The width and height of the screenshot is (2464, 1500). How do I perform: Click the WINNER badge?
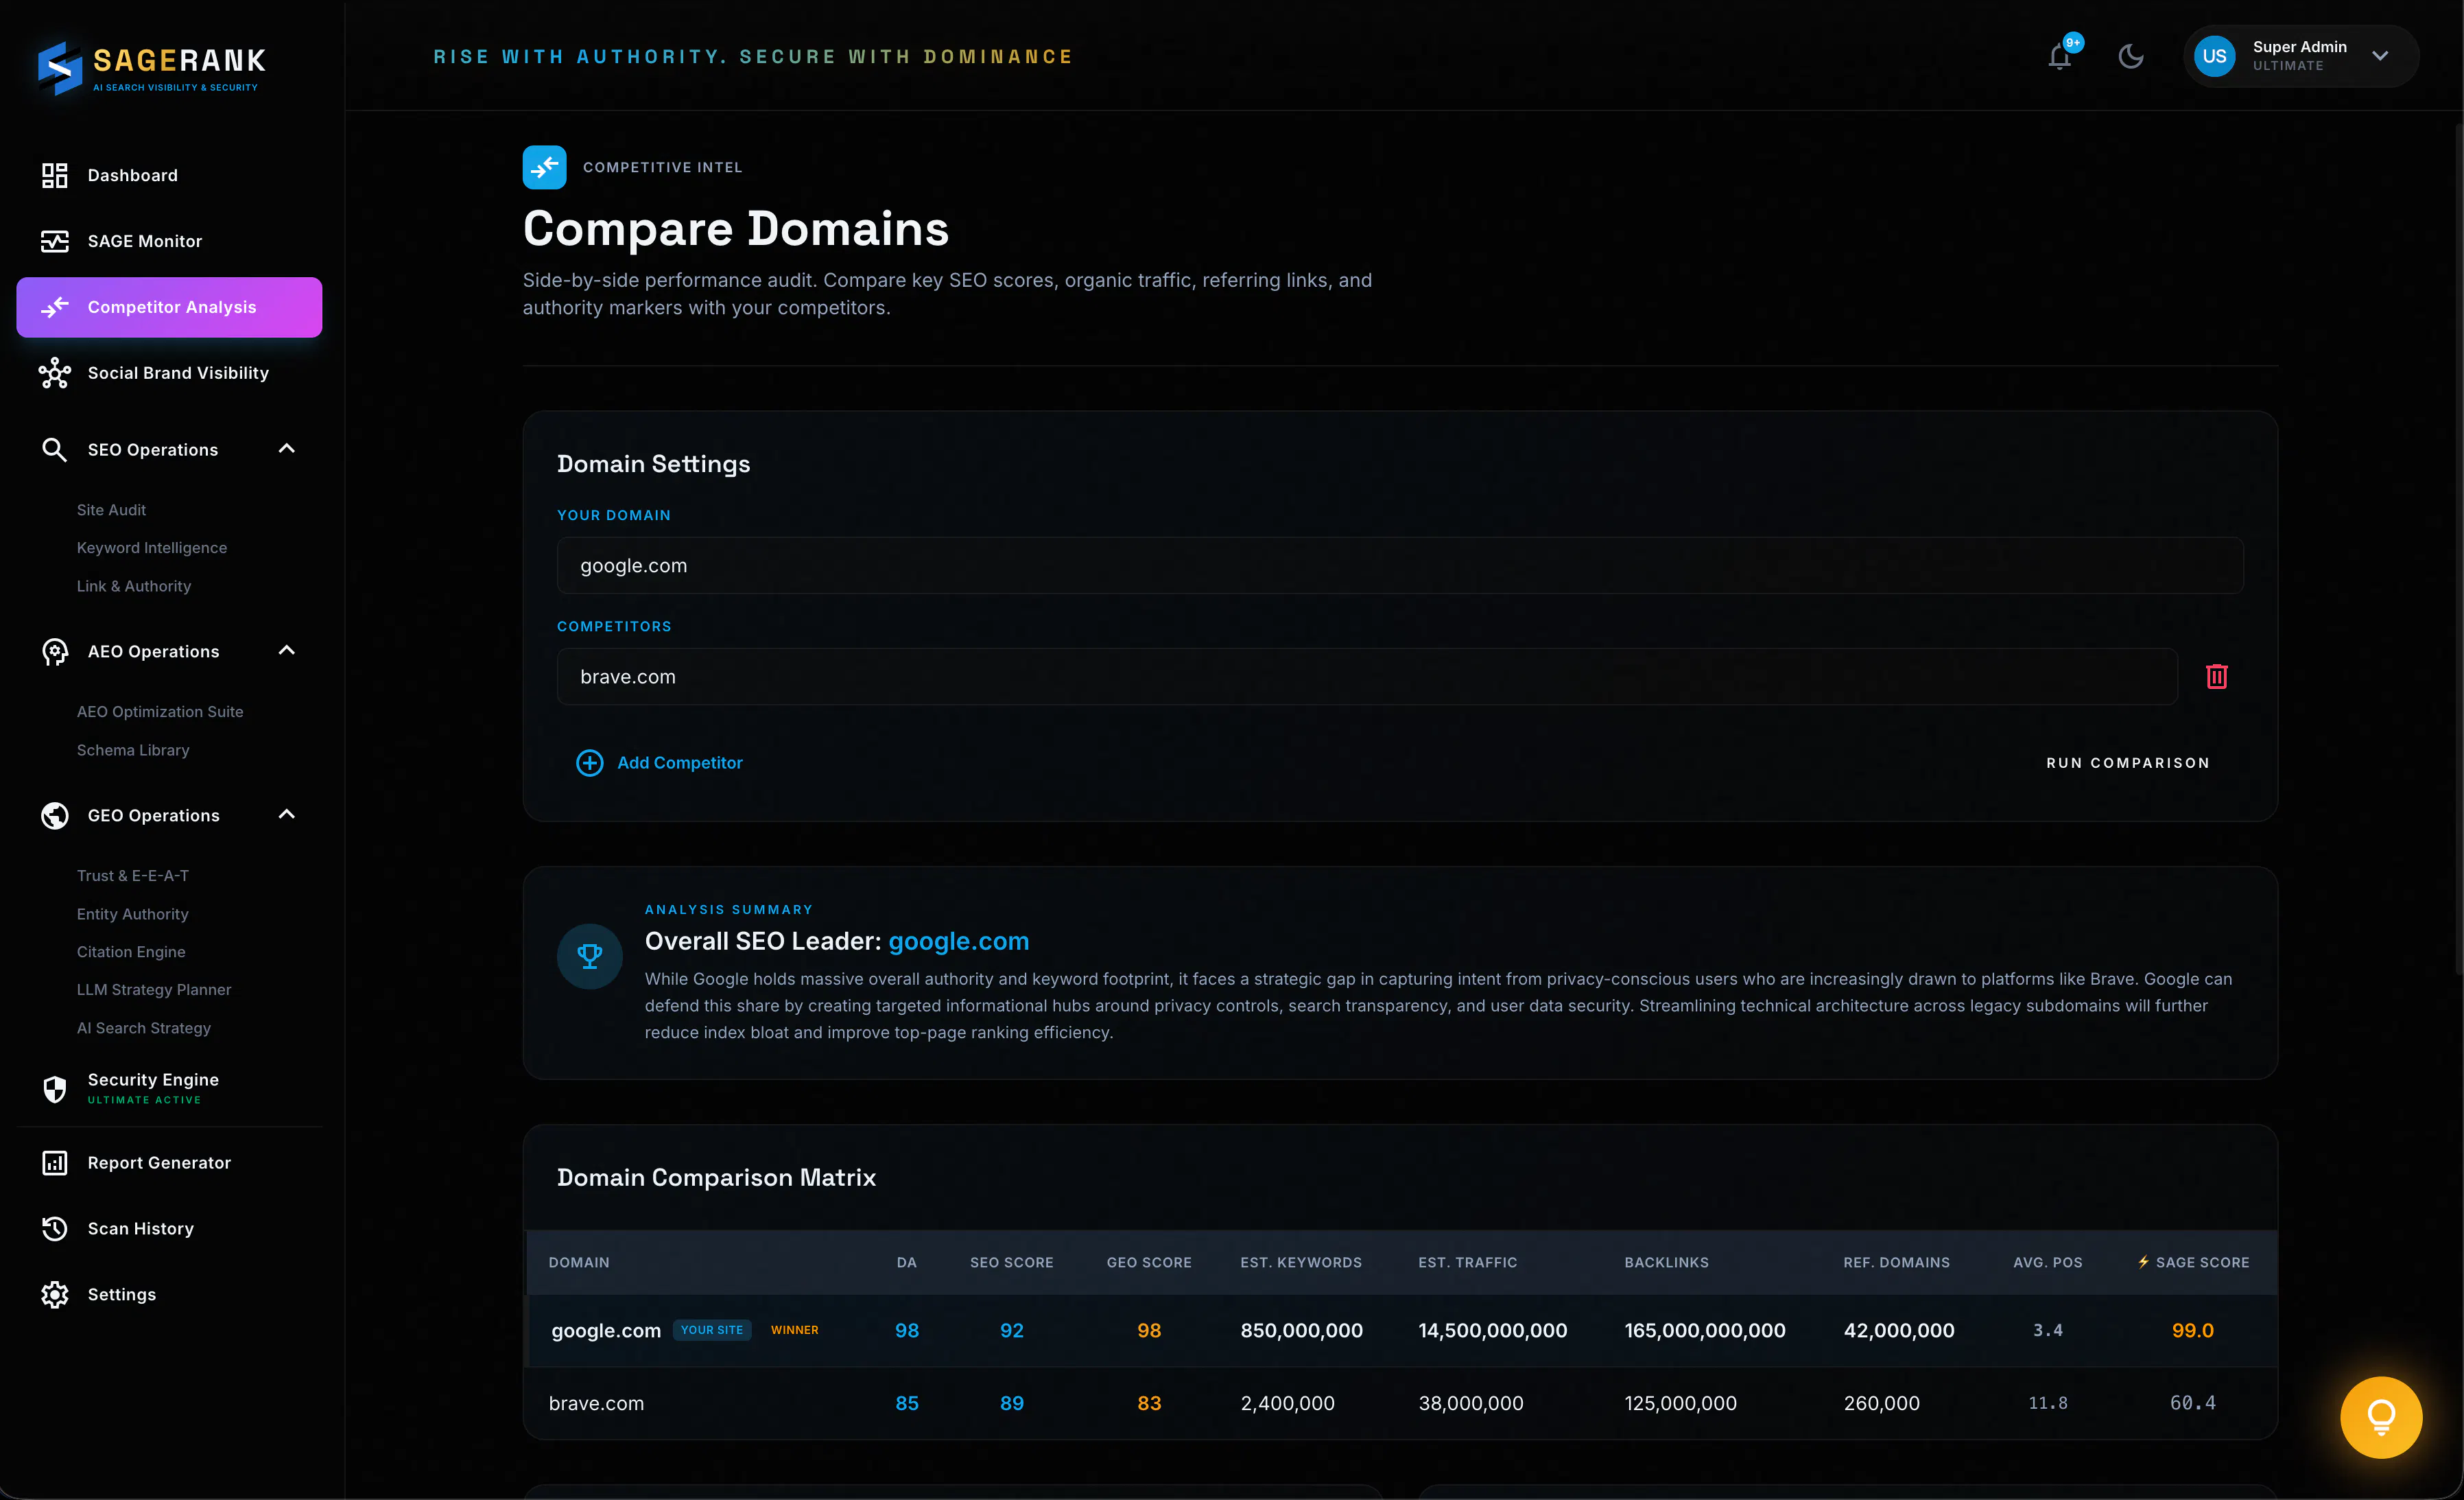tap(794, 1330)
